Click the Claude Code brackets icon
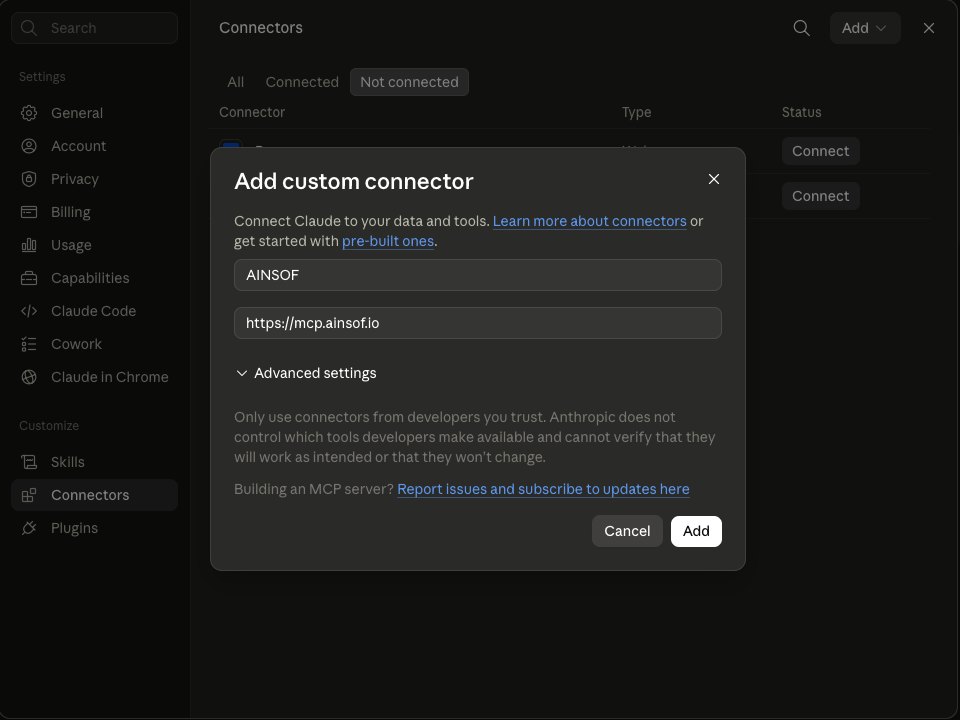The width and height of the screenshot is (960, 720). 29,312
